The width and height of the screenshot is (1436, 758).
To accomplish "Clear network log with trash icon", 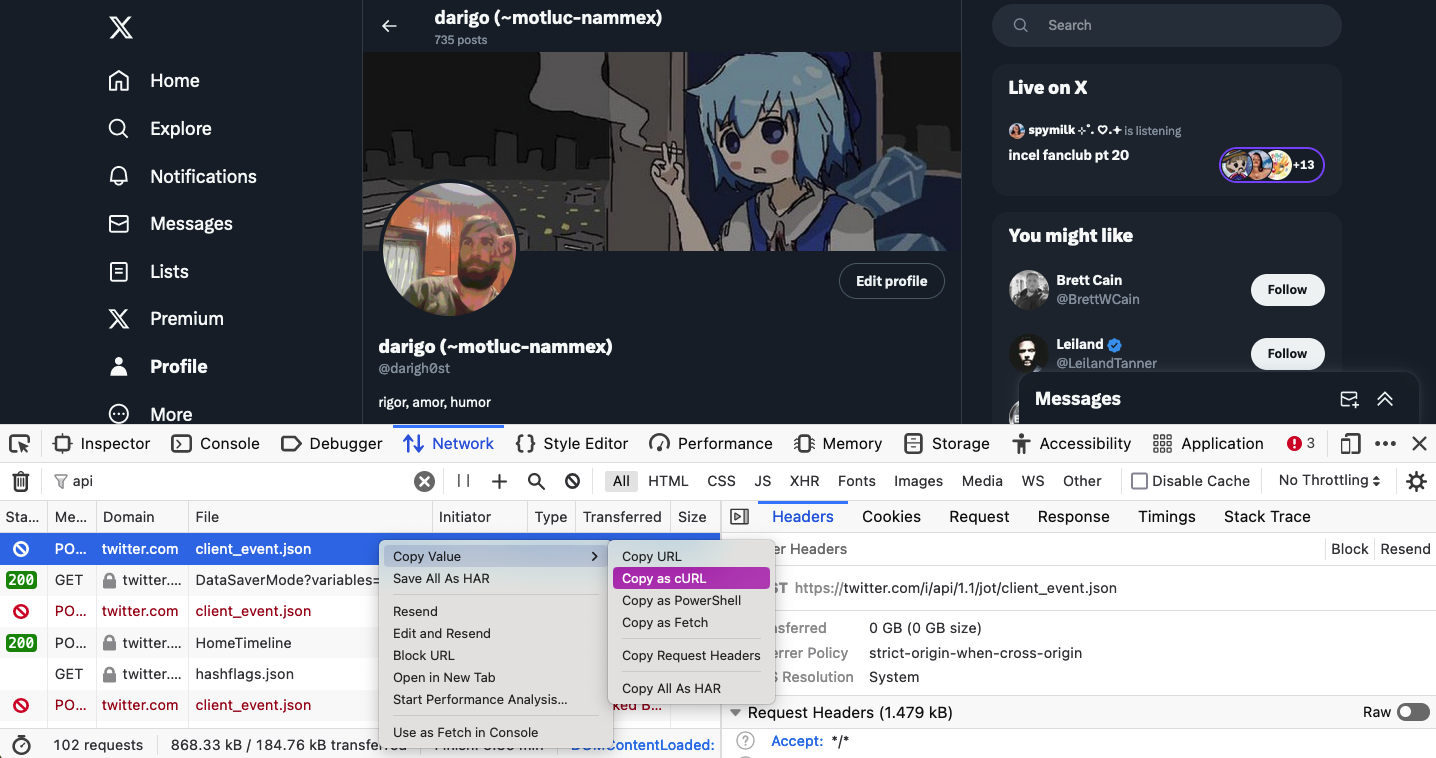I will (x=20, y=481).
